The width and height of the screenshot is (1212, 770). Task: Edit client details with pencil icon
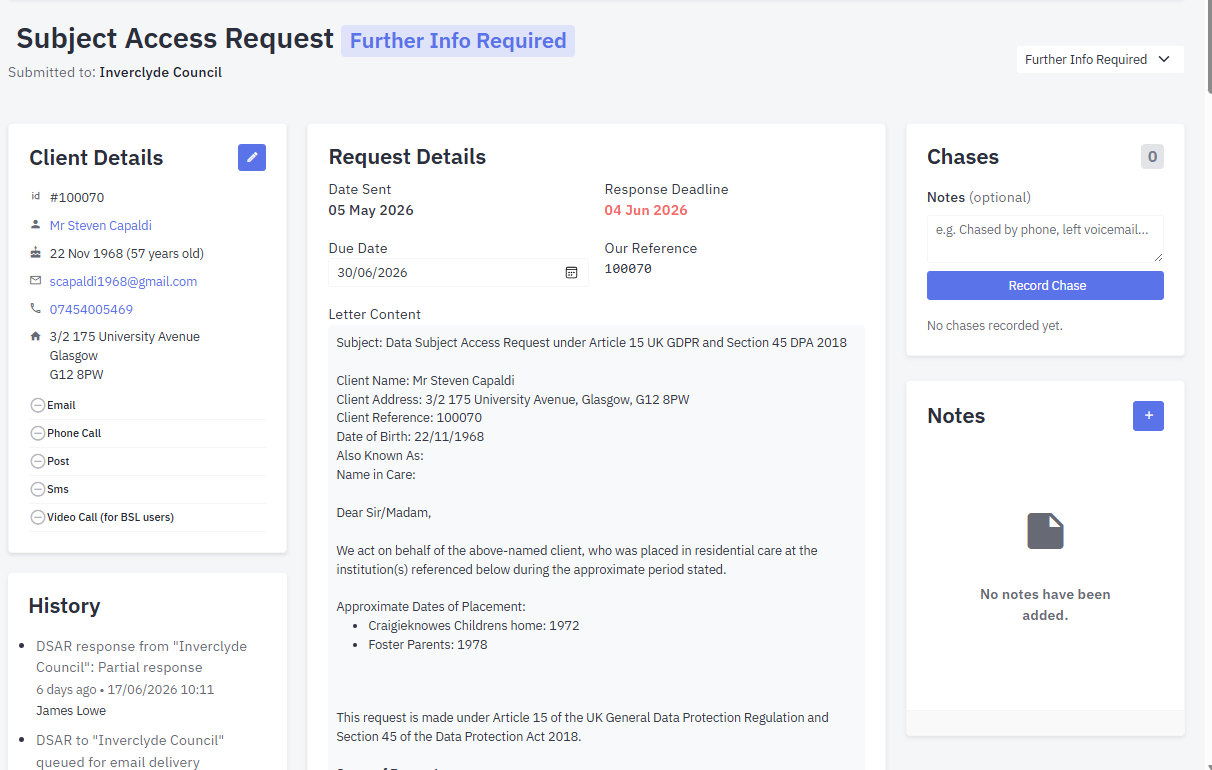pos(252,157)
